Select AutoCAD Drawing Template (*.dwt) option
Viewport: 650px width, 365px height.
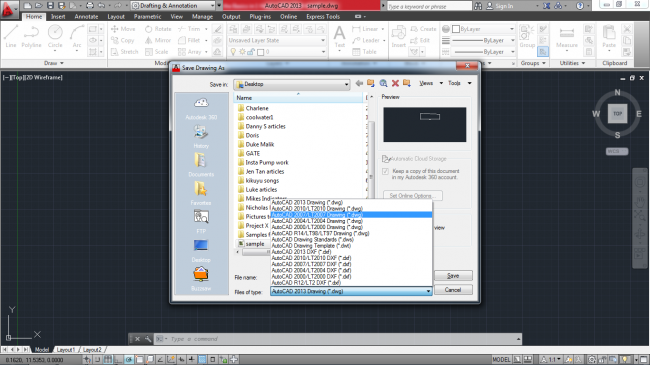351,246
